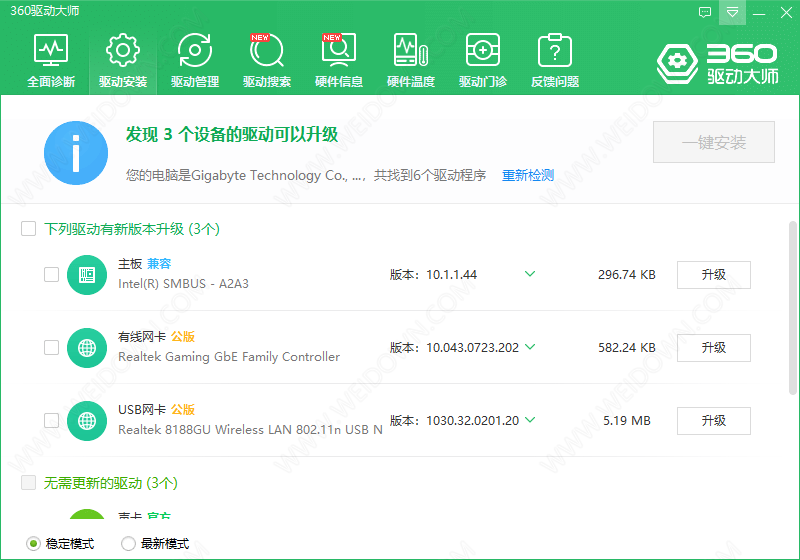Open the 反馈问题 feedback icon

coord(555,60)
